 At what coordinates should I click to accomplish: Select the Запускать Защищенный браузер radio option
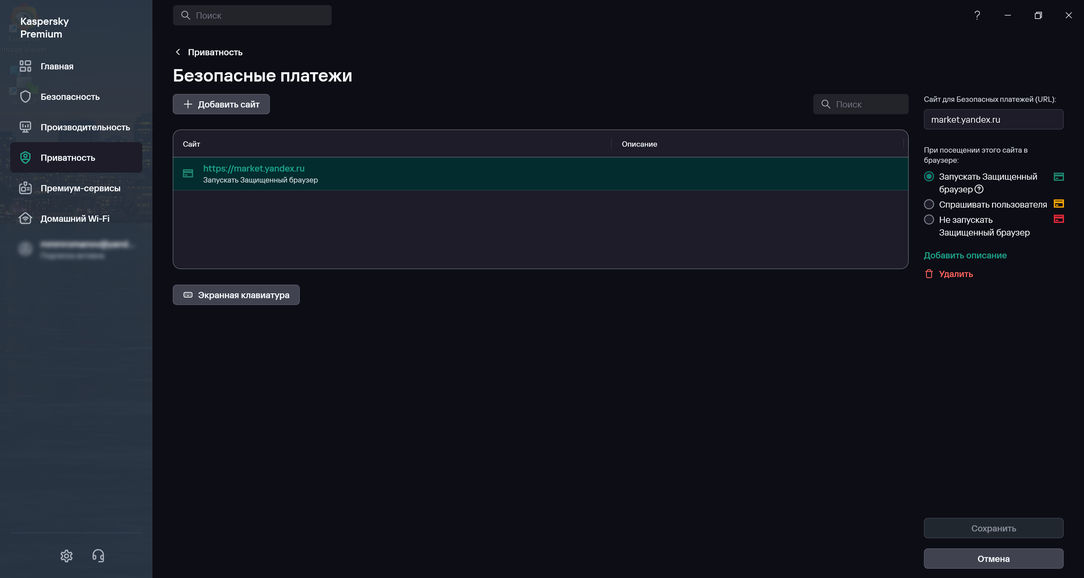pyautogui.click(x=929, y=177)
